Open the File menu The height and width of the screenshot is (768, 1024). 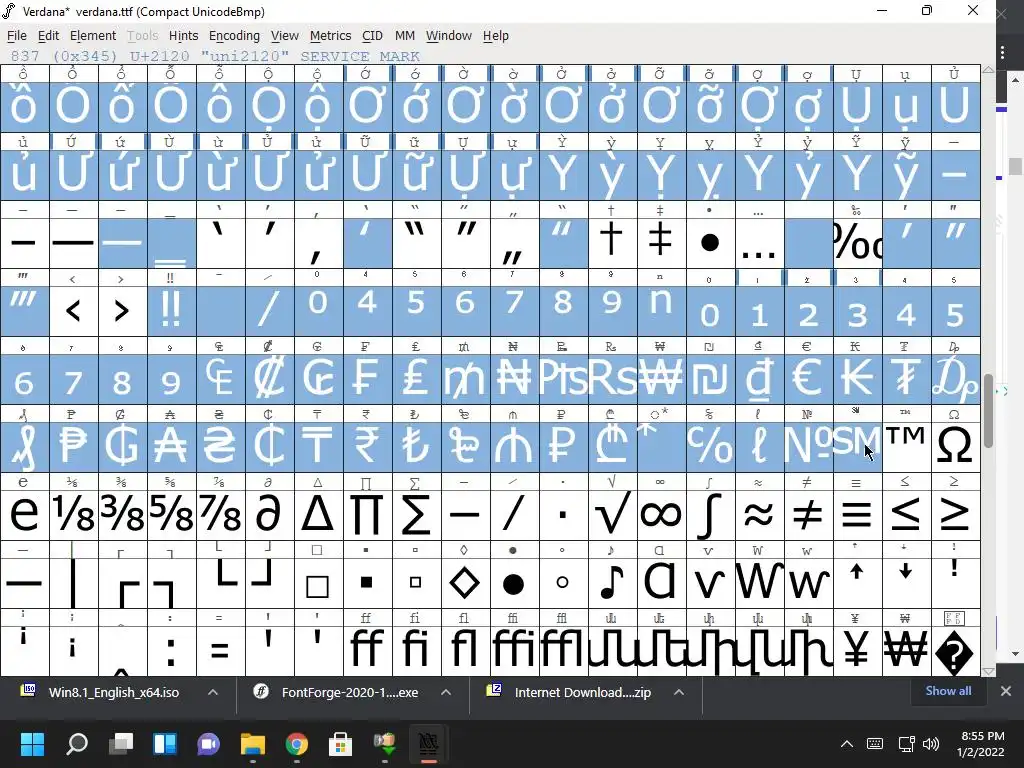[x=17, y=36]
